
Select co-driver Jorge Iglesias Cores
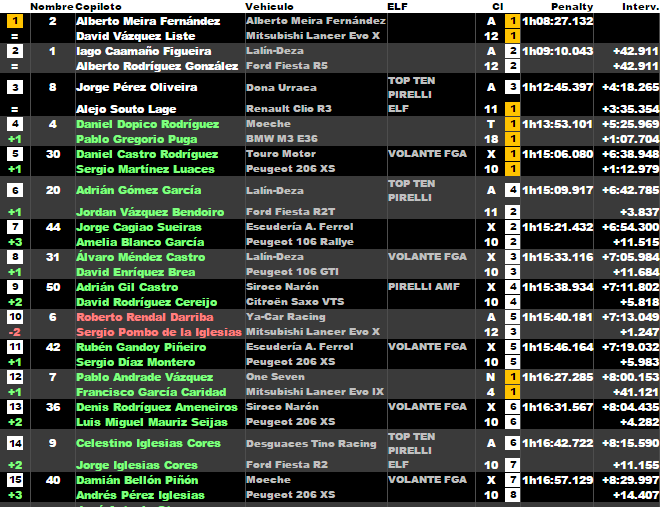[137, 465]
